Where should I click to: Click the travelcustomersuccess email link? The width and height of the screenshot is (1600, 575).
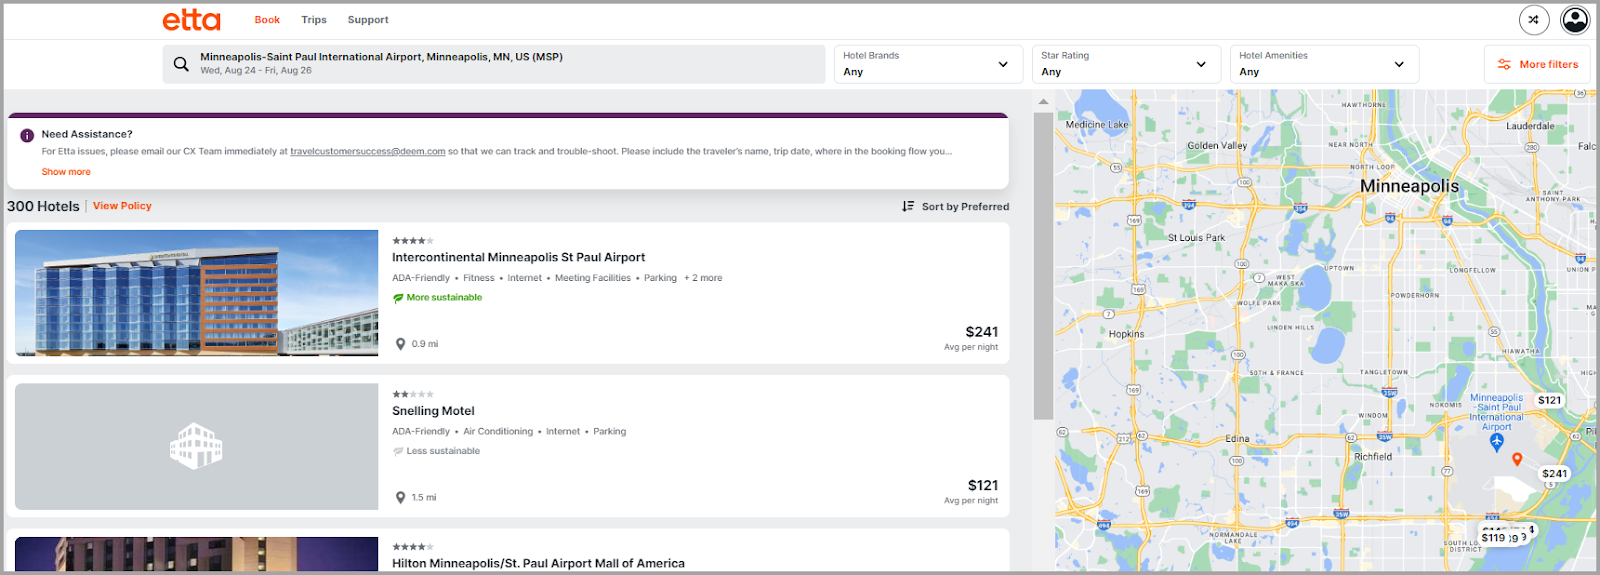[367, 152]
